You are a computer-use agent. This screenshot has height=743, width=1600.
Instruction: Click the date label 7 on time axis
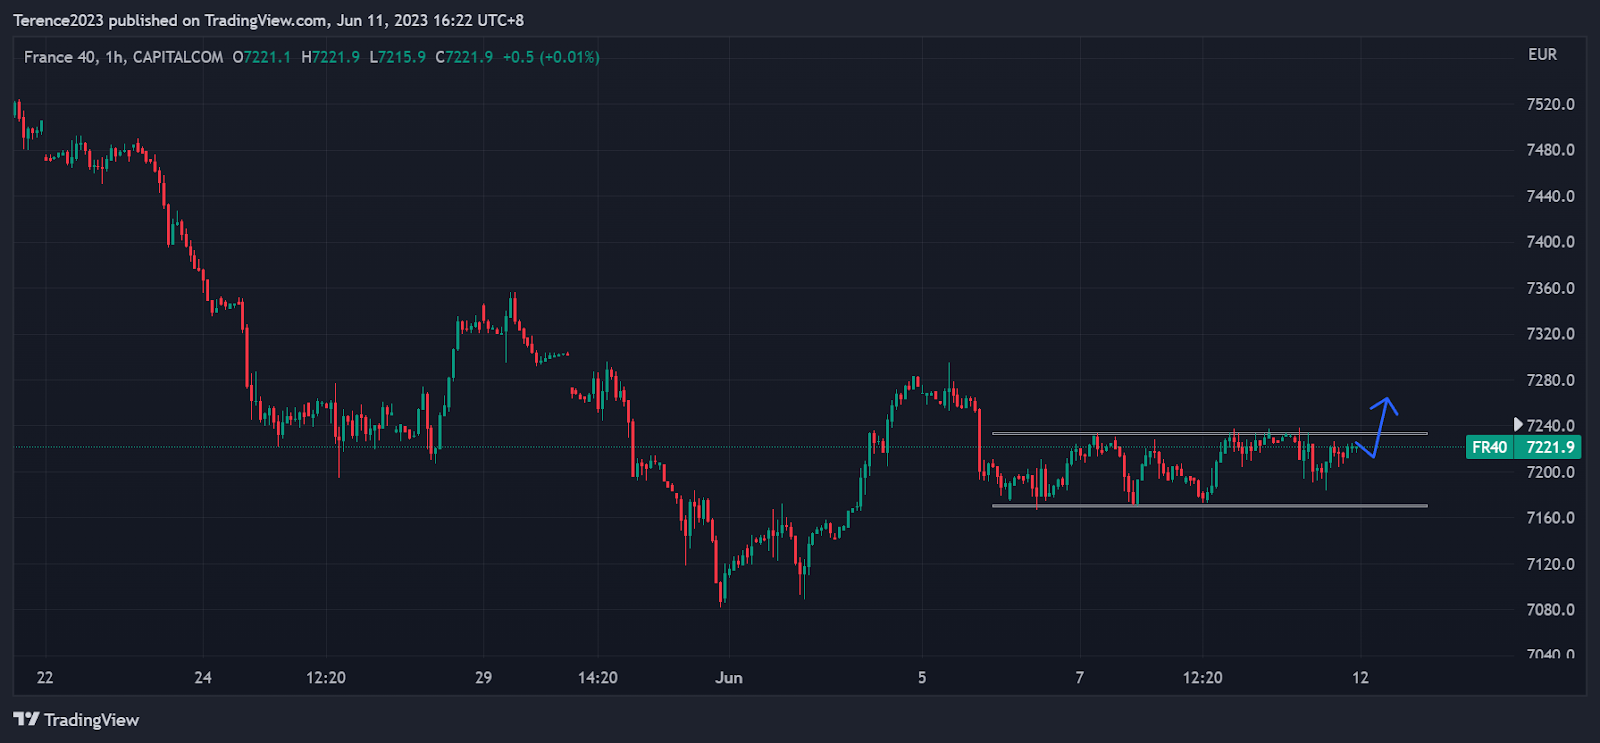click(x=1079, y=678)
